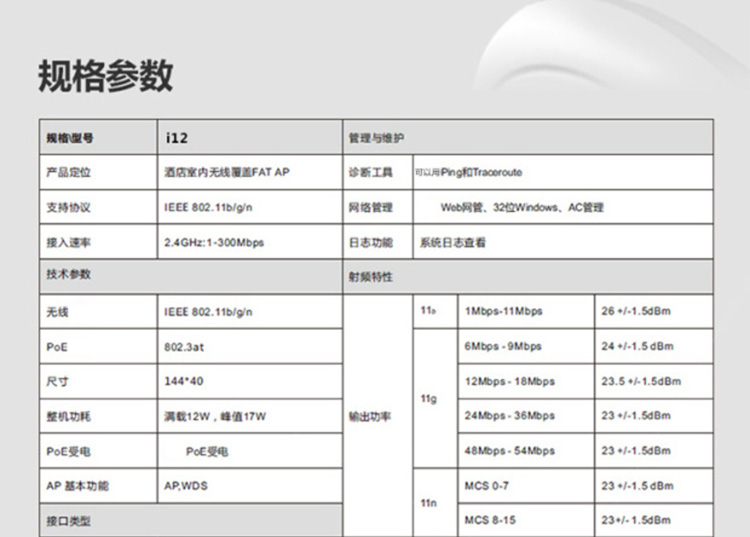Viewport: 750px width, 537px height.
Task: Select the Web网管 network management value
Action: point(522,207)
